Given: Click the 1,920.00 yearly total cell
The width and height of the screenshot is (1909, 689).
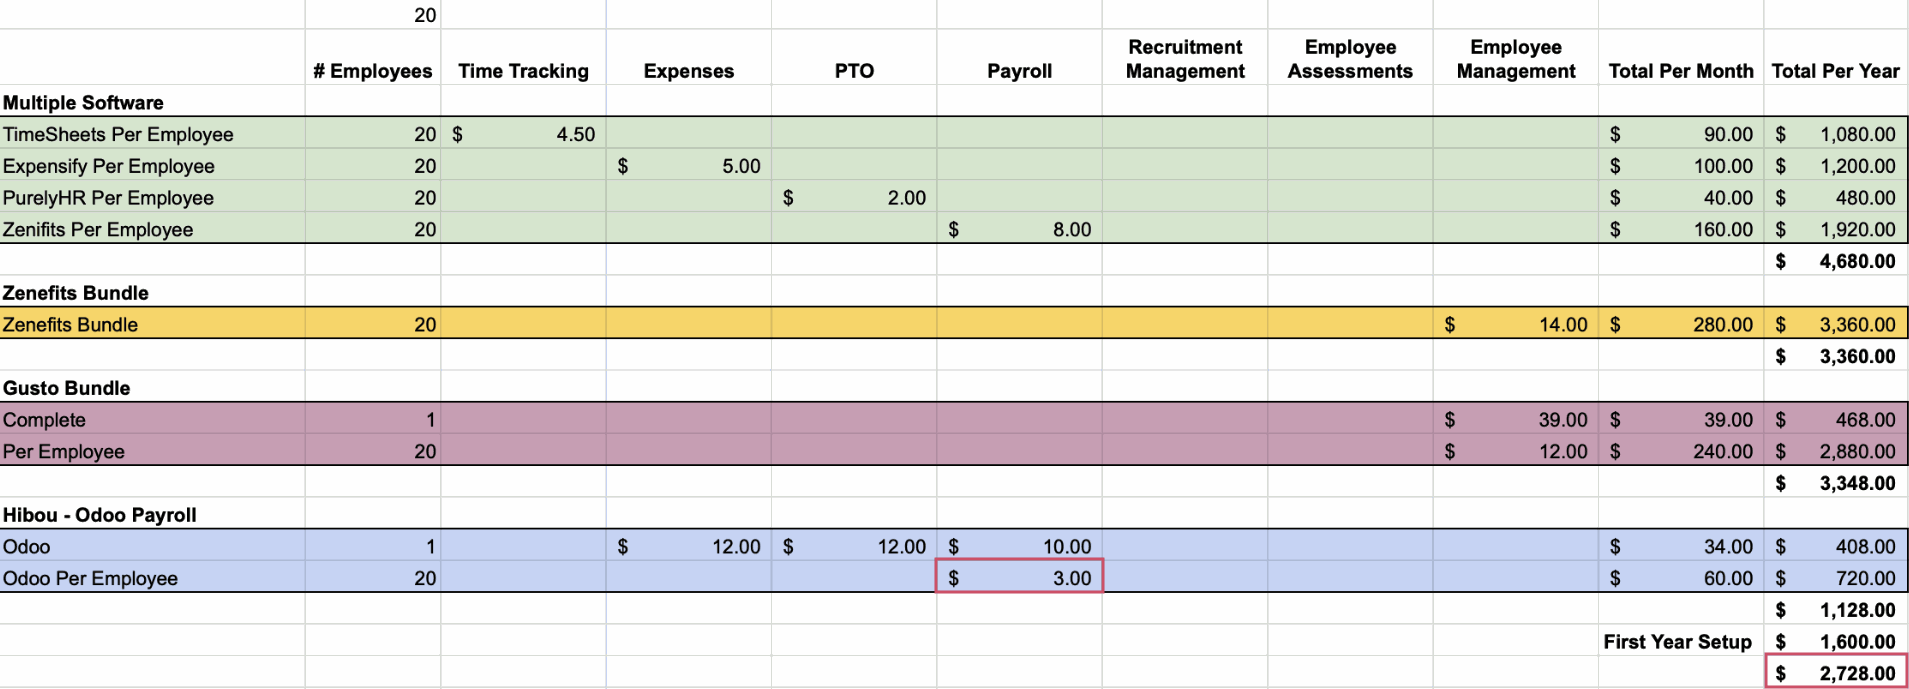Looking at the screenshot, I should (1835, 229).
